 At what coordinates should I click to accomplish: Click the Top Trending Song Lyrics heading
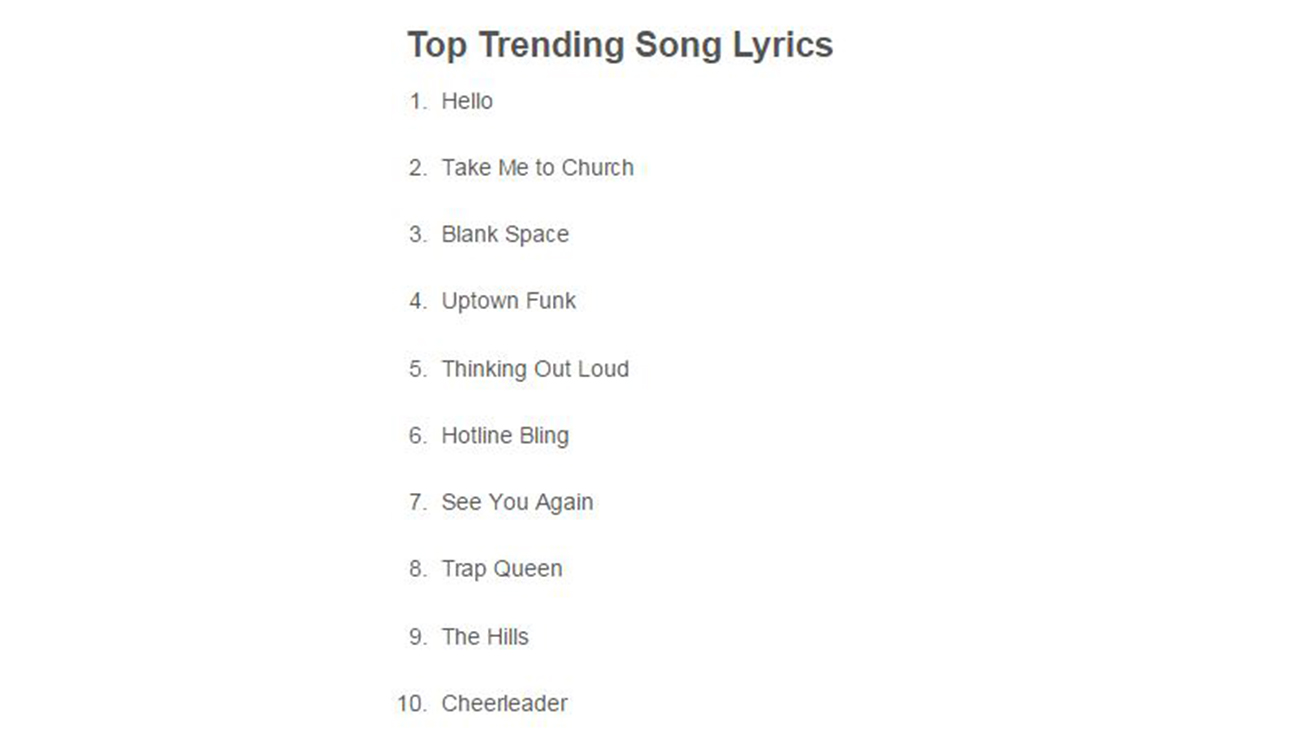tap(620, 46)
